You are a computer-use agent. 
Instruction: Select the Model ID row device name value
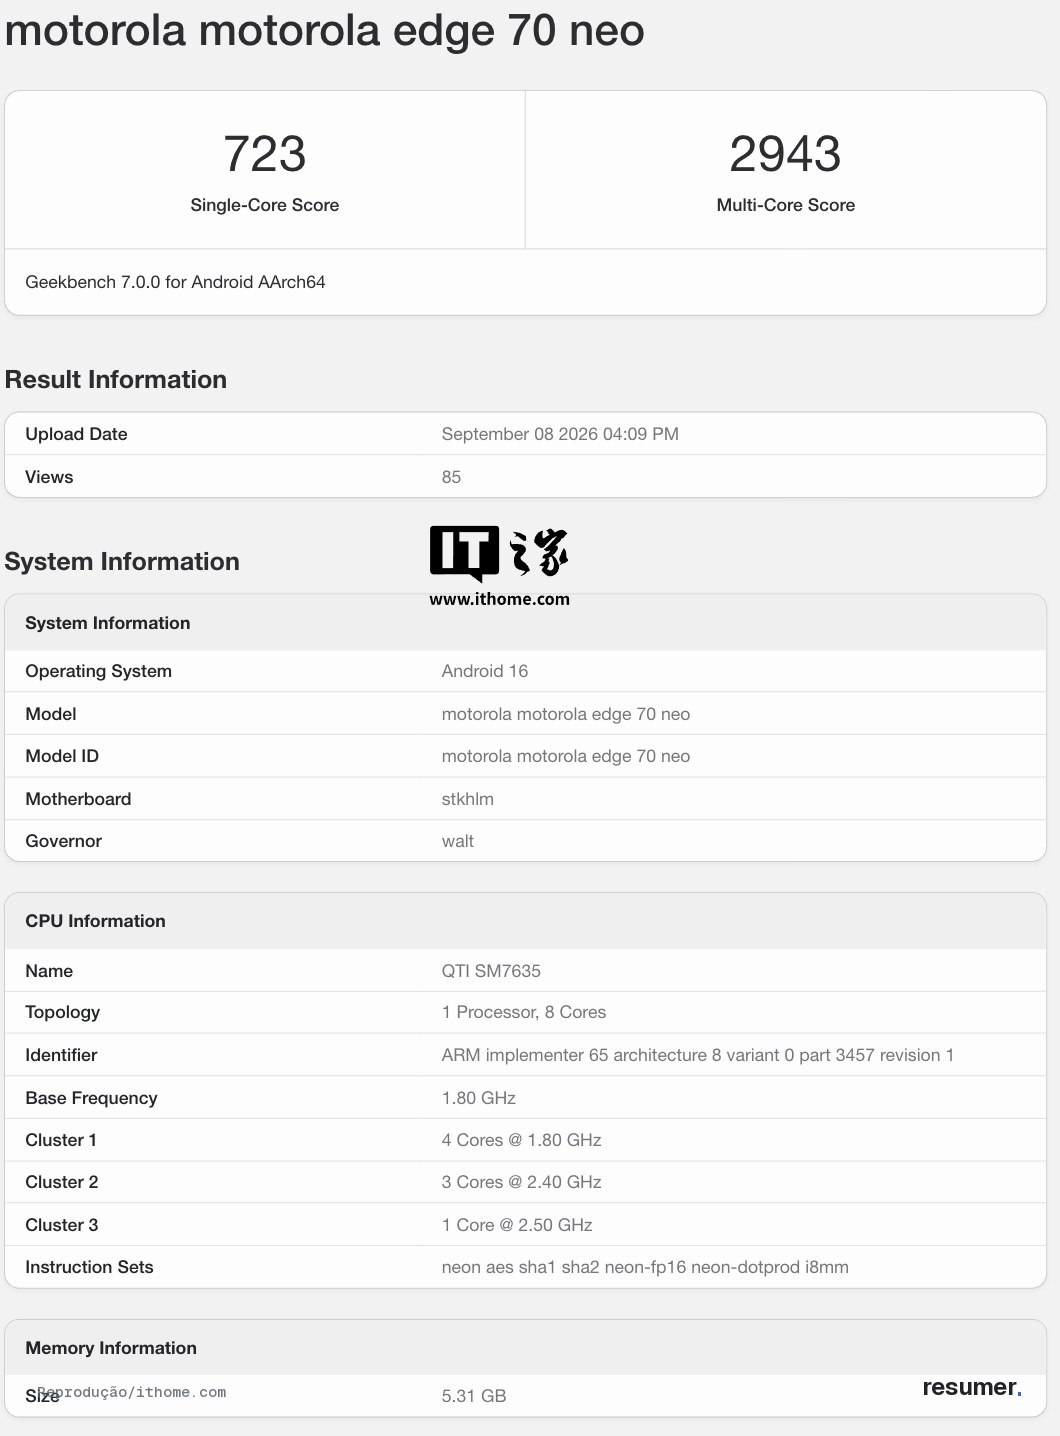pyautogui.click(x=566, y=756)
